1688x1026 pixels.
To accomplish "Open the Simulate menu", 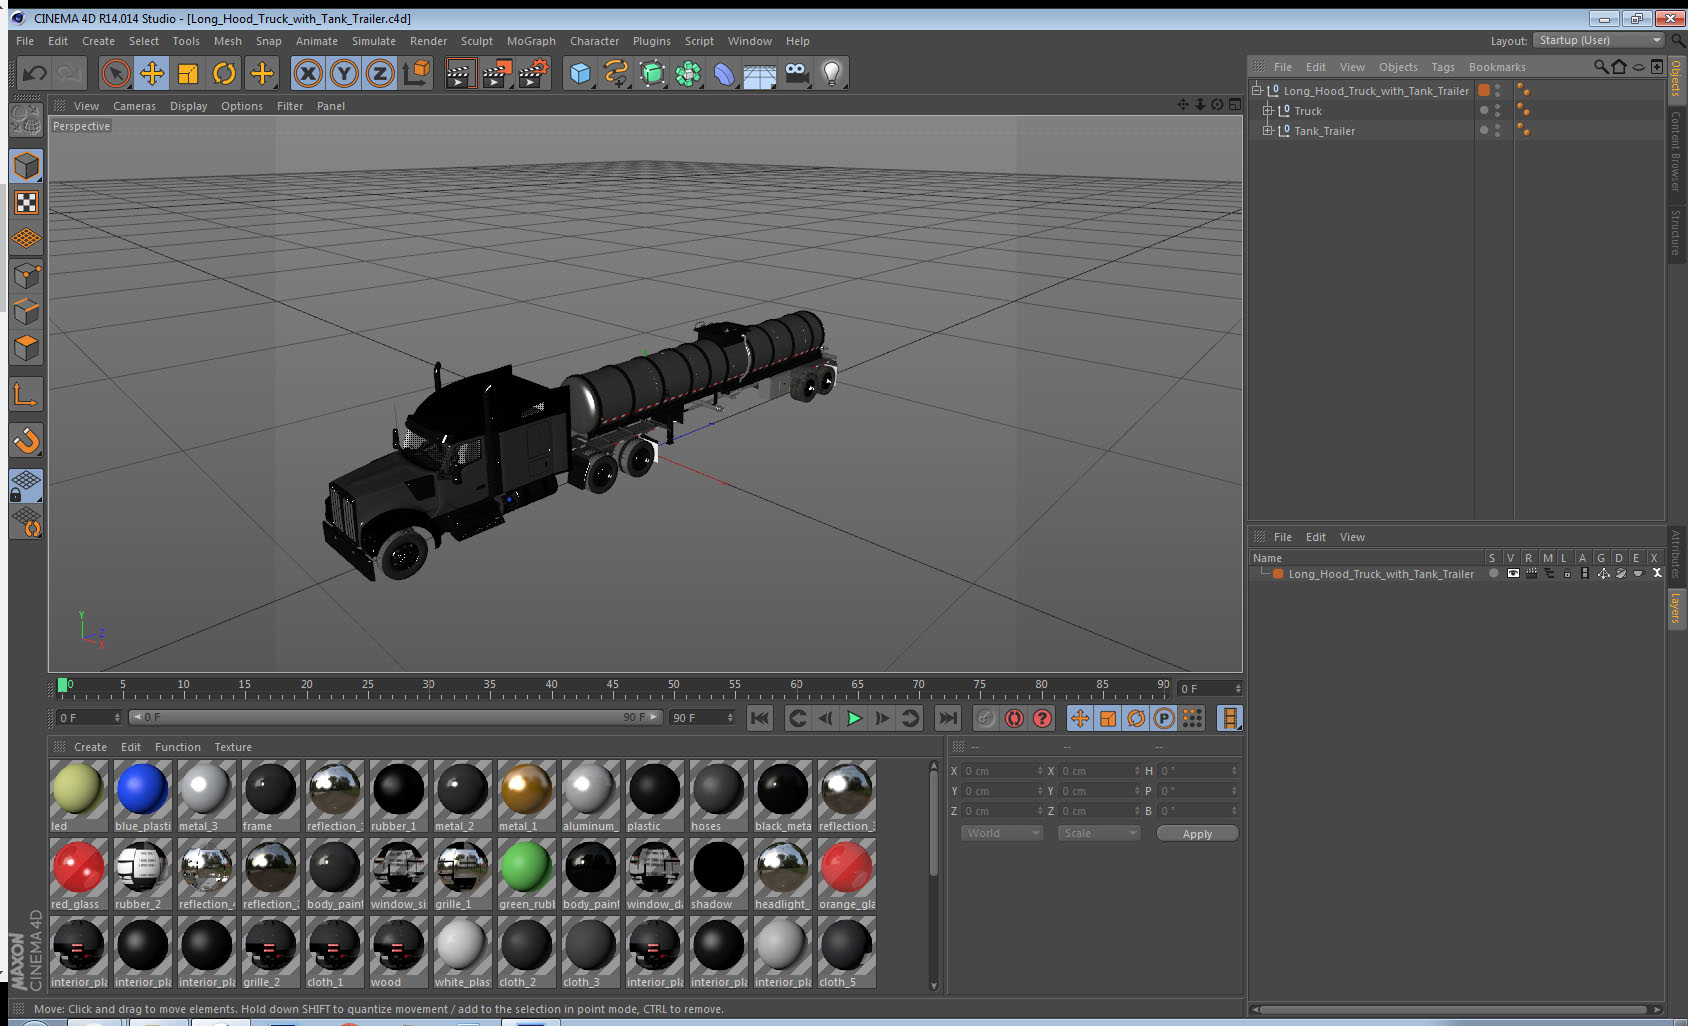I will 374,41.
